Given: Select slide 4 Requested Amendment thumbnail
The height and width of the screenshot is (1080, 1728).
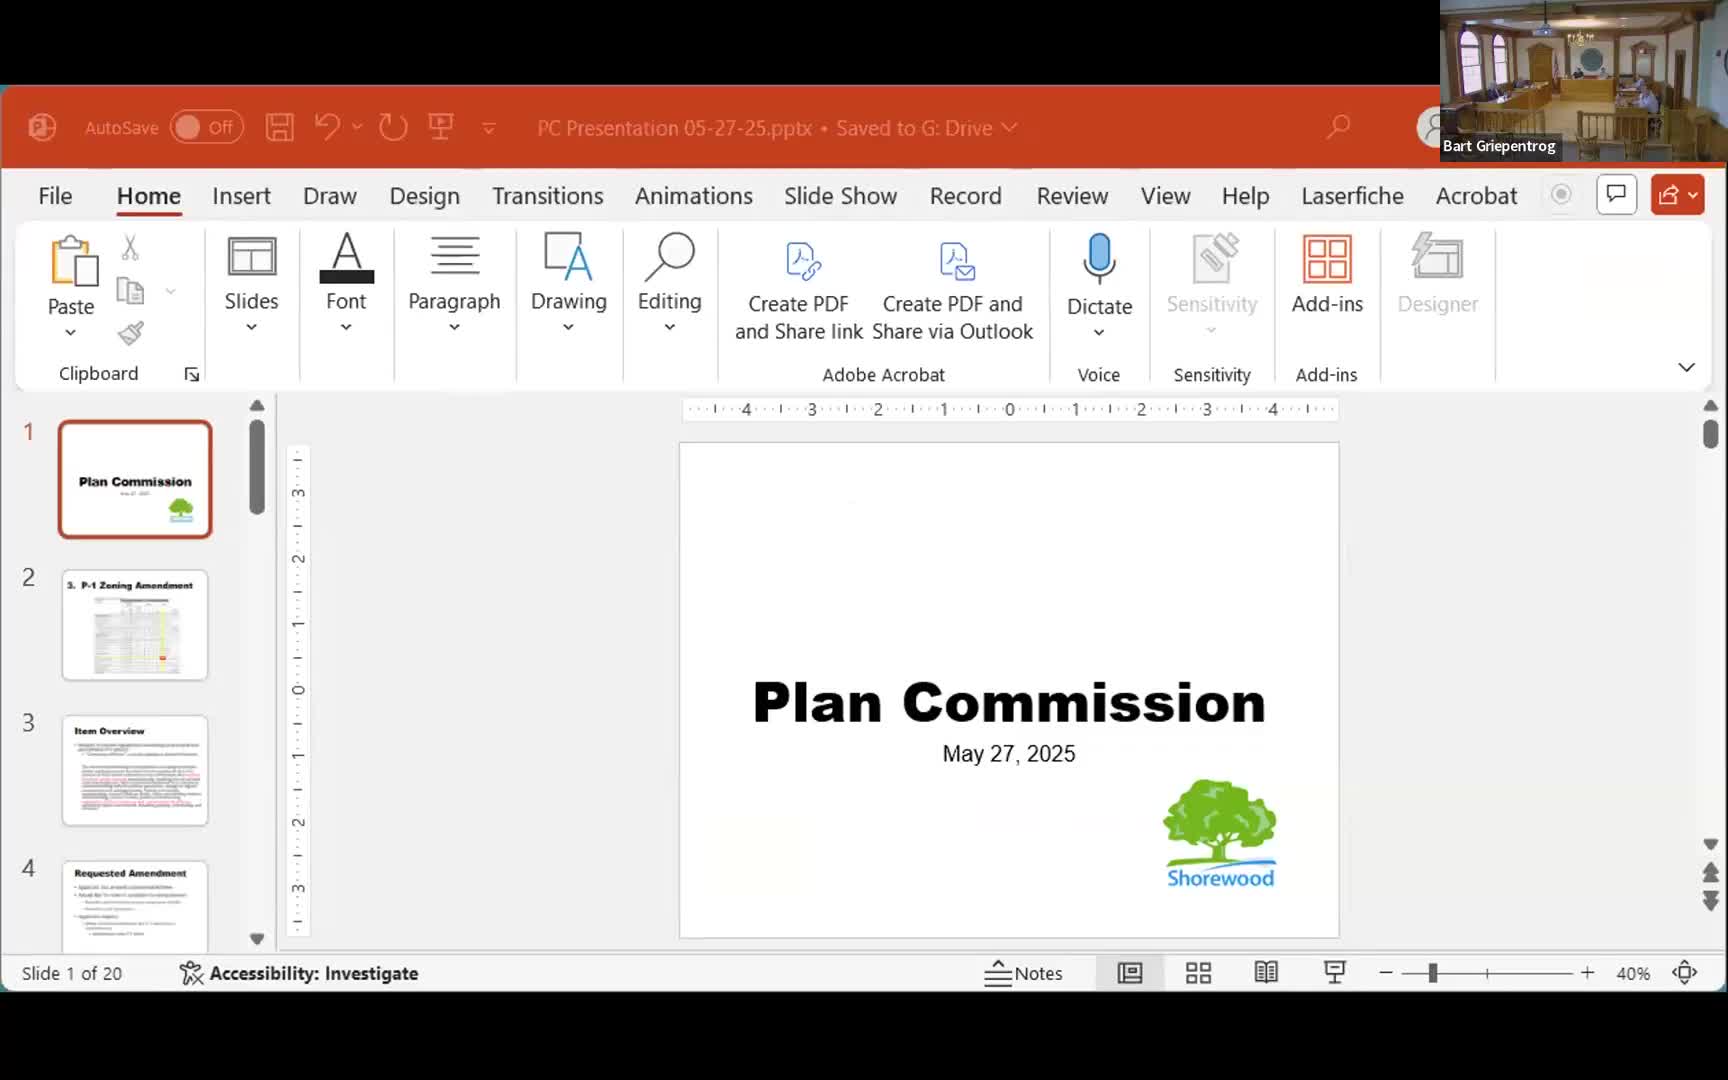Looking at the screenshot, I should pos(135,906).
